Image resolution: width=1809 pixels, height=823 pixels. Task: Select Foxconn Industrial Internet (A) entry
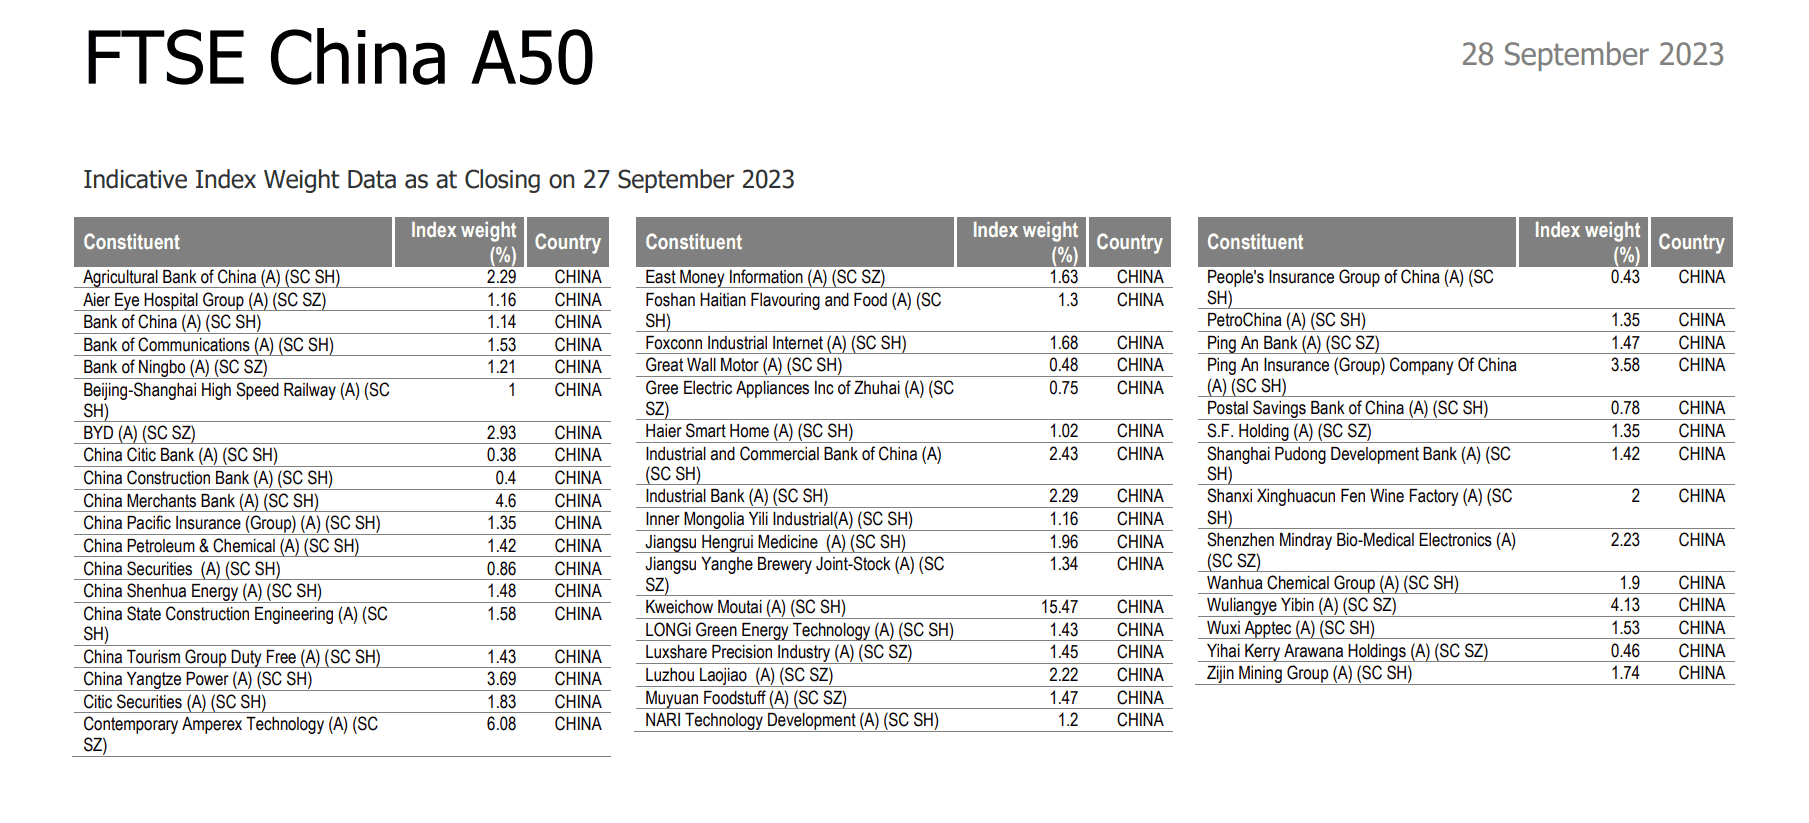point(776,343)
